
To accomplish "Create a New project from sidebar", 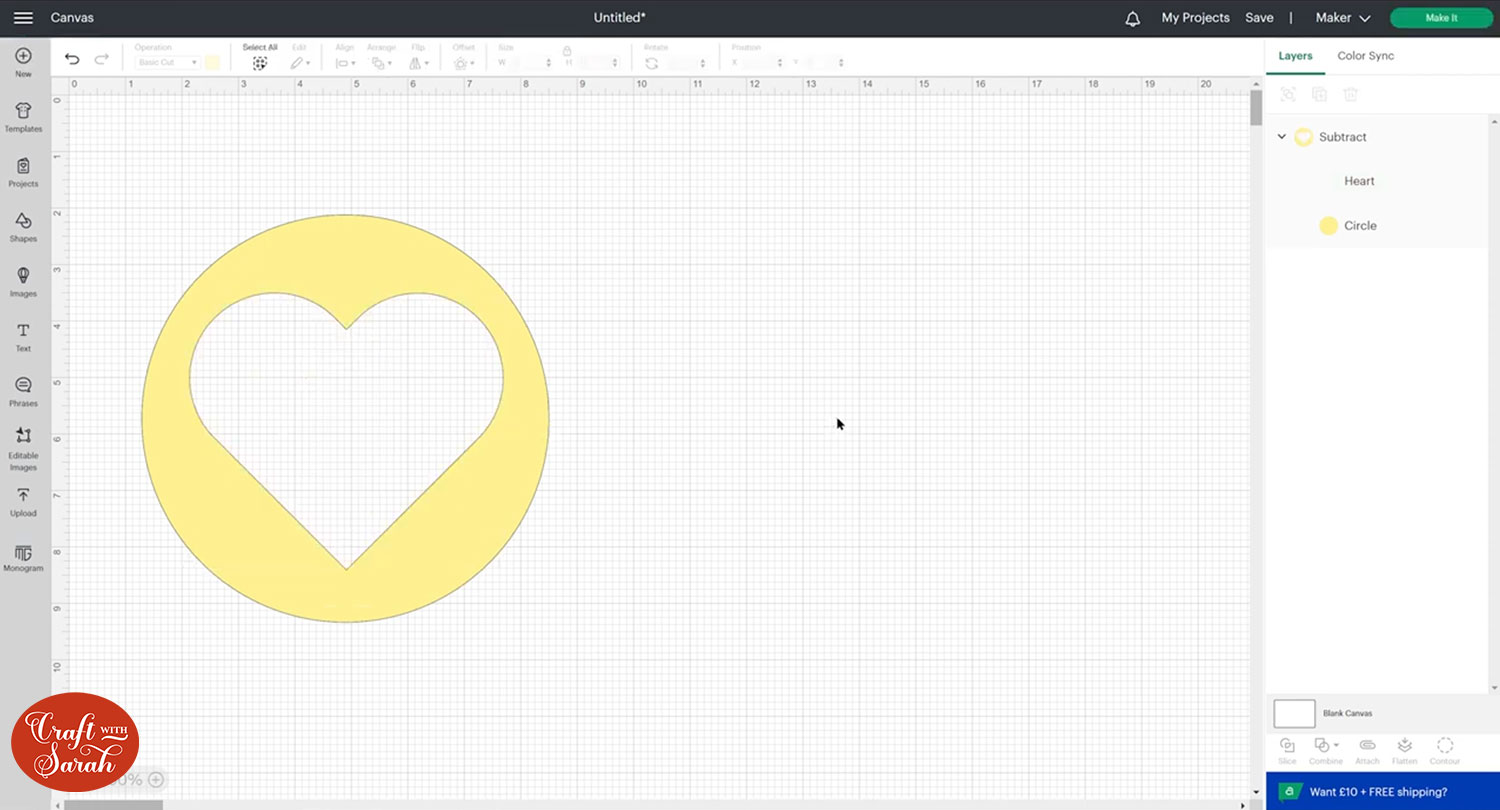I will [x=23, y=62].
